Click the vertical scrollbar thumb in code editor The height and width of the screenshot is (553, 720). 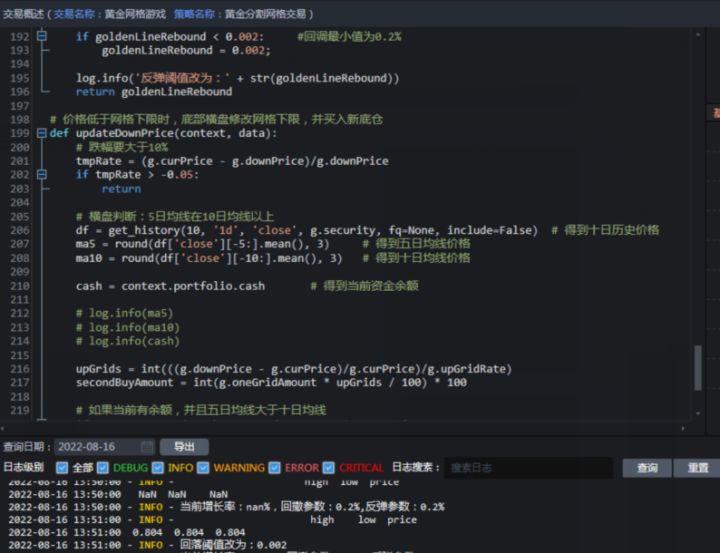coord(698,368)
